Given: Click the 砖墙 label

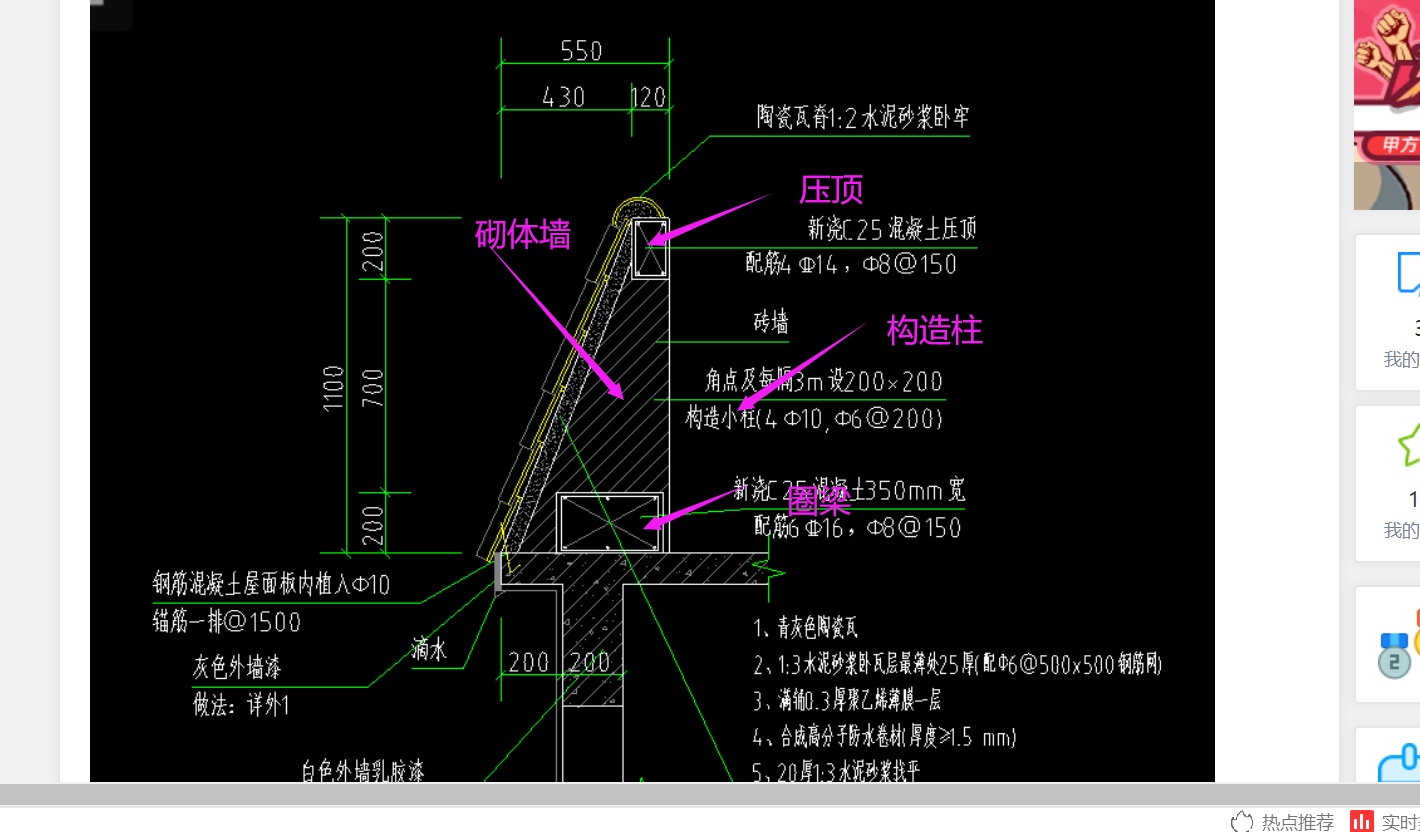Looking at the screenshot, I should pyautogui.click(x=771, y=322).
